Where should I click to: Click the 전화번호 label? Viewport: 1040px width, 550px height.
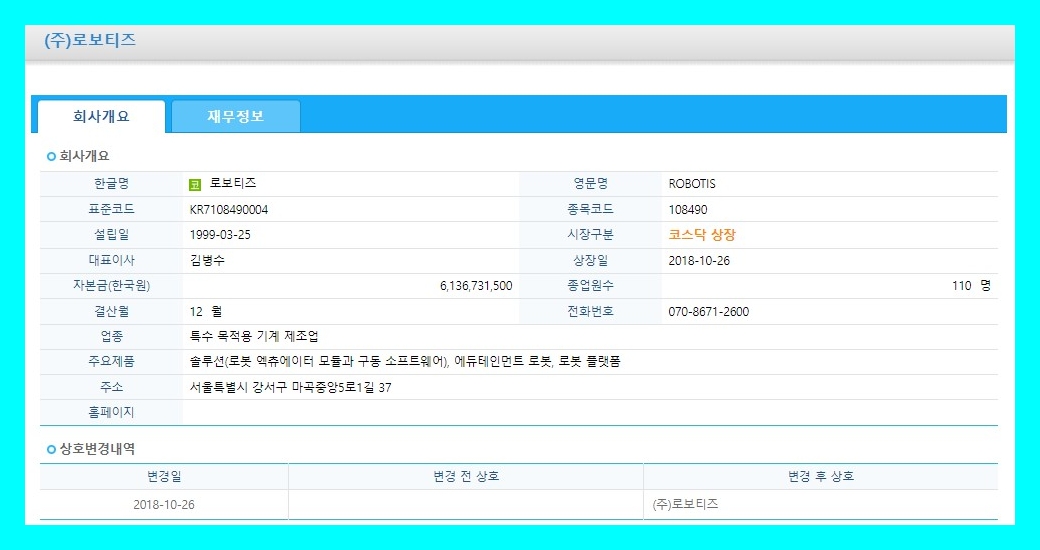pos(590,311)
